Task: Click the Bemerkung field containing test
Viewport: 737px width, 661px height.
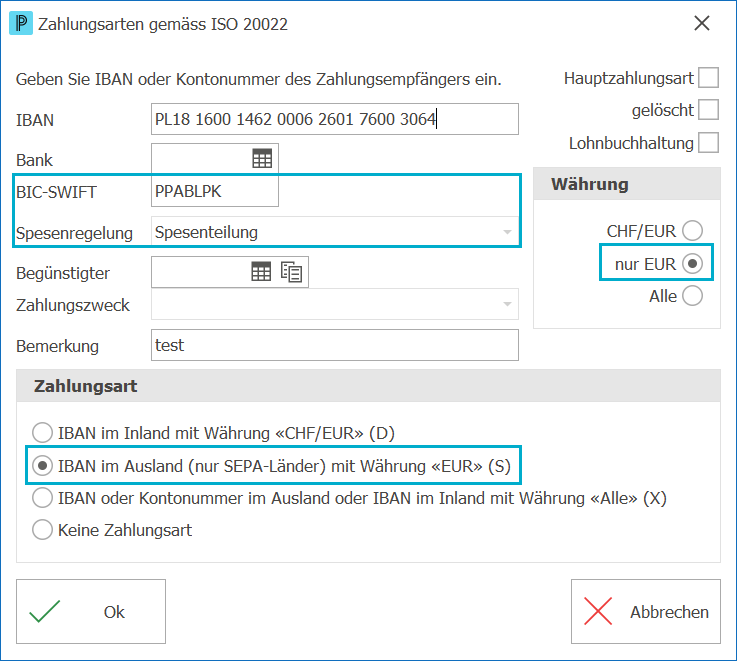Action: pyautogui.click(x=335, y=345)
